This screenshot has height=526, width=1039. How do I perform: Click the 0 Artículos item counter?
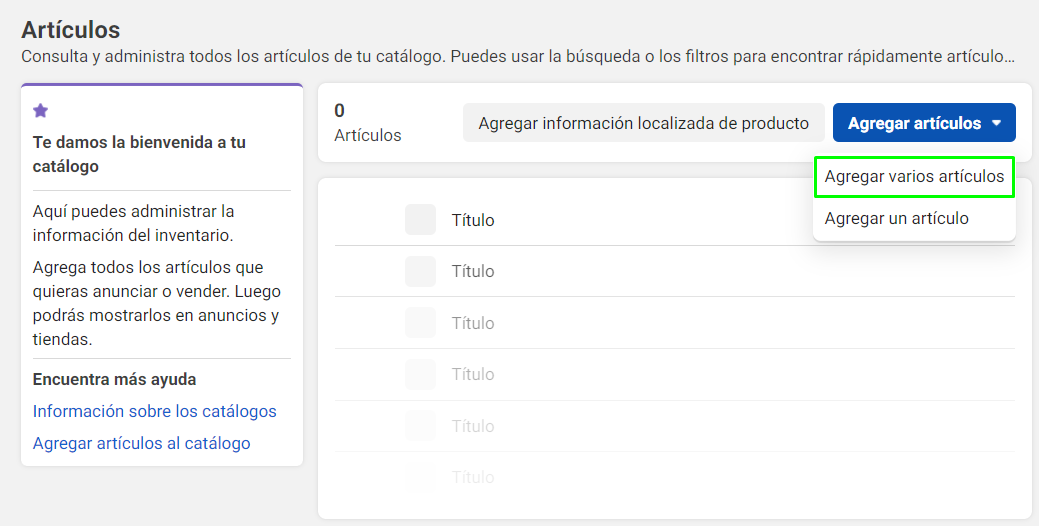368,123
